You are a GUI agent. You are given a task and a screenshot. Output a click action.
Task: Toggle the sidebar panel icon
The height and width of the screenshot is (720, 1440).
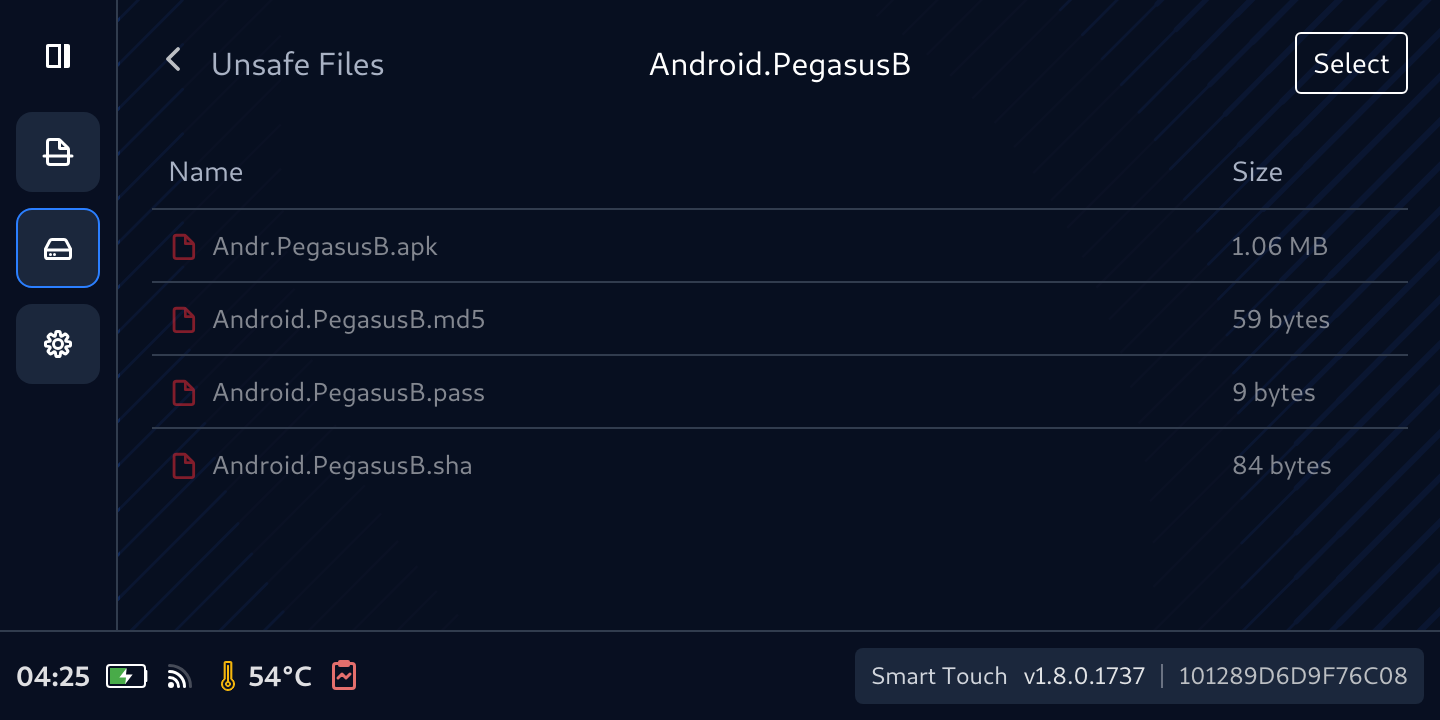[58, 56]
